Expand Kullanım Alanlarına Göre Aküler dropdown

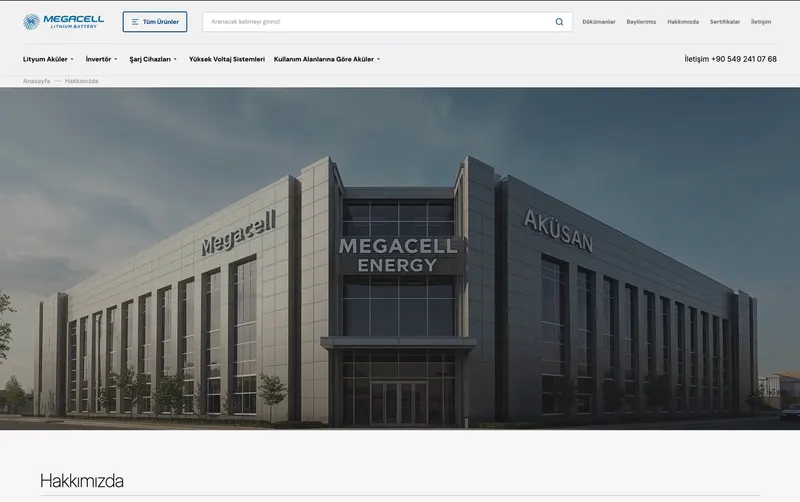click(x=327, y=59)
